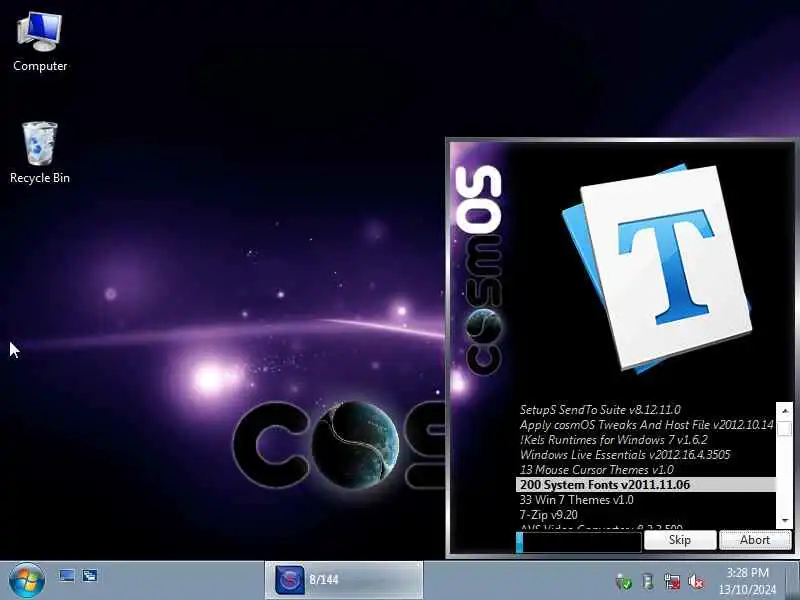The width and height of the screenshot is (800, 600).
Task: Select 'Windows Live Essentials v2012.16.4.3505' row
Action: [645, 455]
